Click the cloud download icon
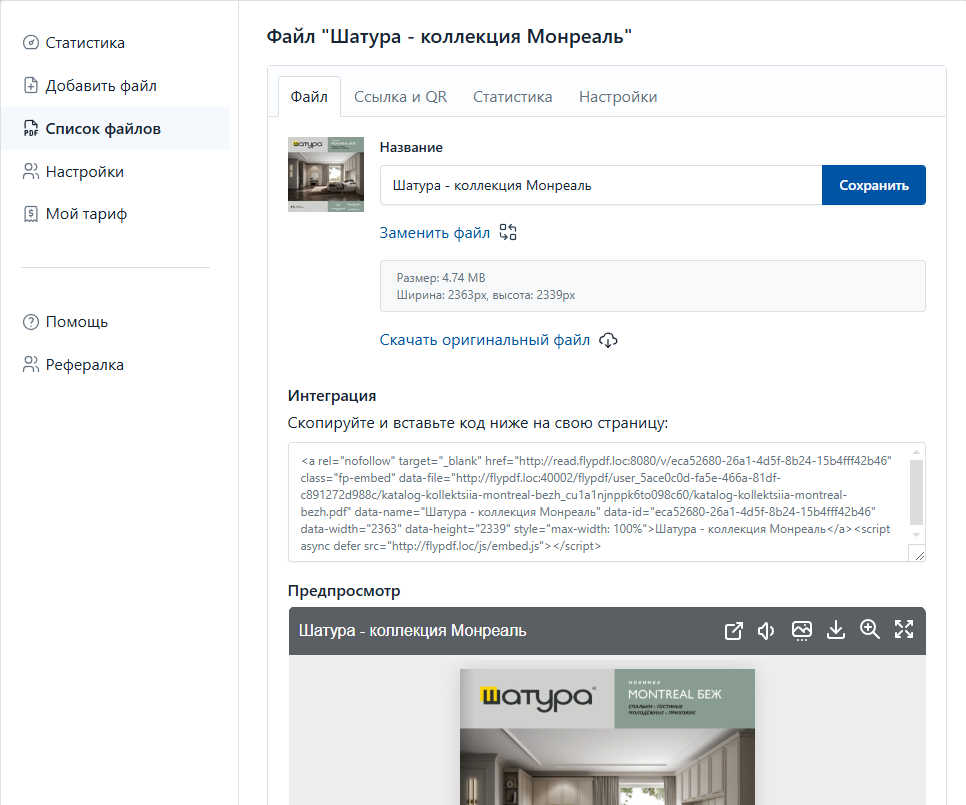Viewport: 966px width, 805px height. (x=608, y=340)
